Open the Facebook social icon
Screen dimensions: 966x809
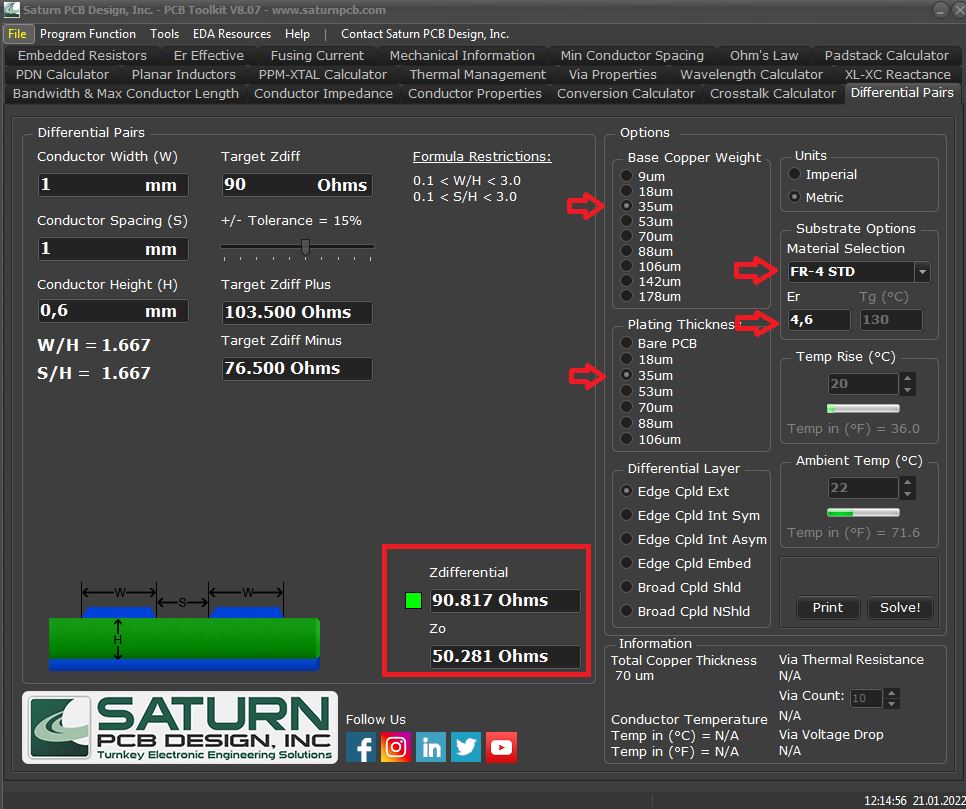361,747
